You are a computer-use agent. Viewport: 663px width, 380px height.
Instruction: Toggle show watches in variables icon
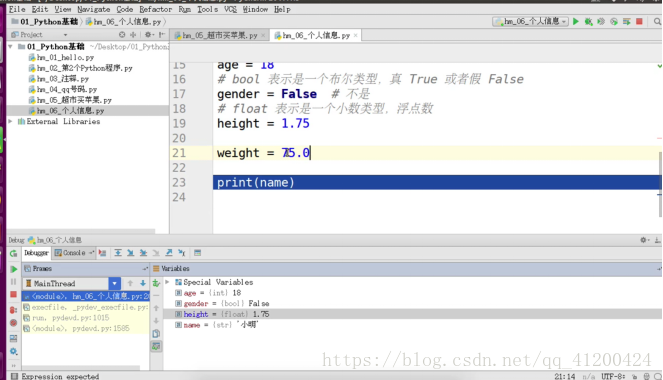(156, 346)
